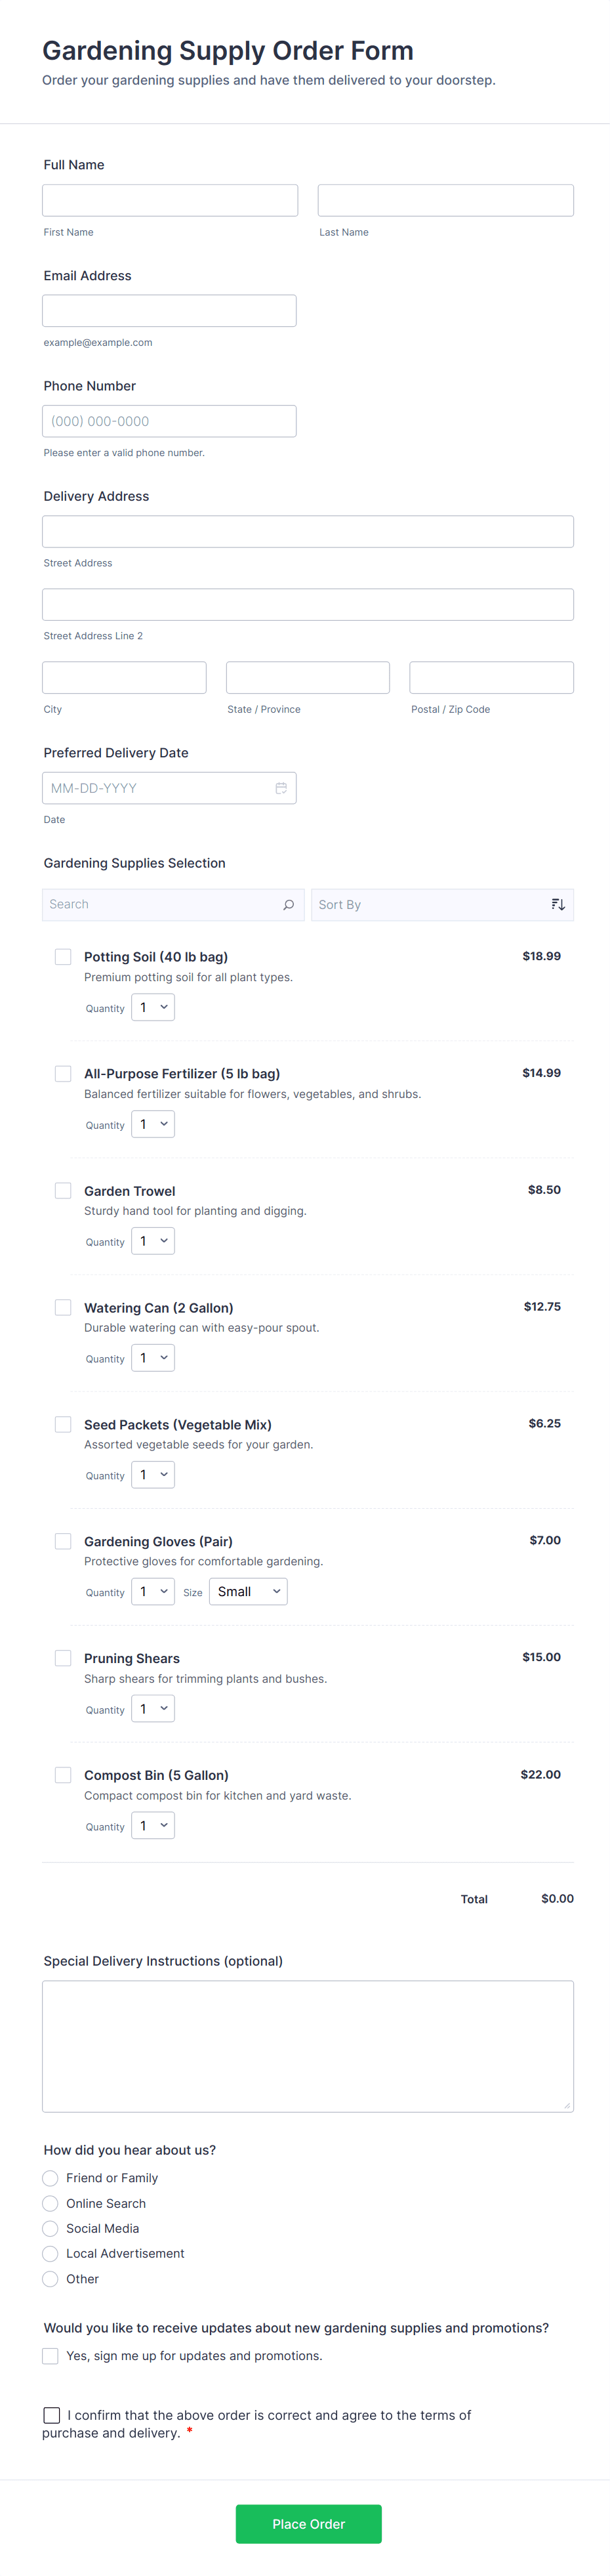Open quantity dropdown for Watering Can

coord(153,1357)
